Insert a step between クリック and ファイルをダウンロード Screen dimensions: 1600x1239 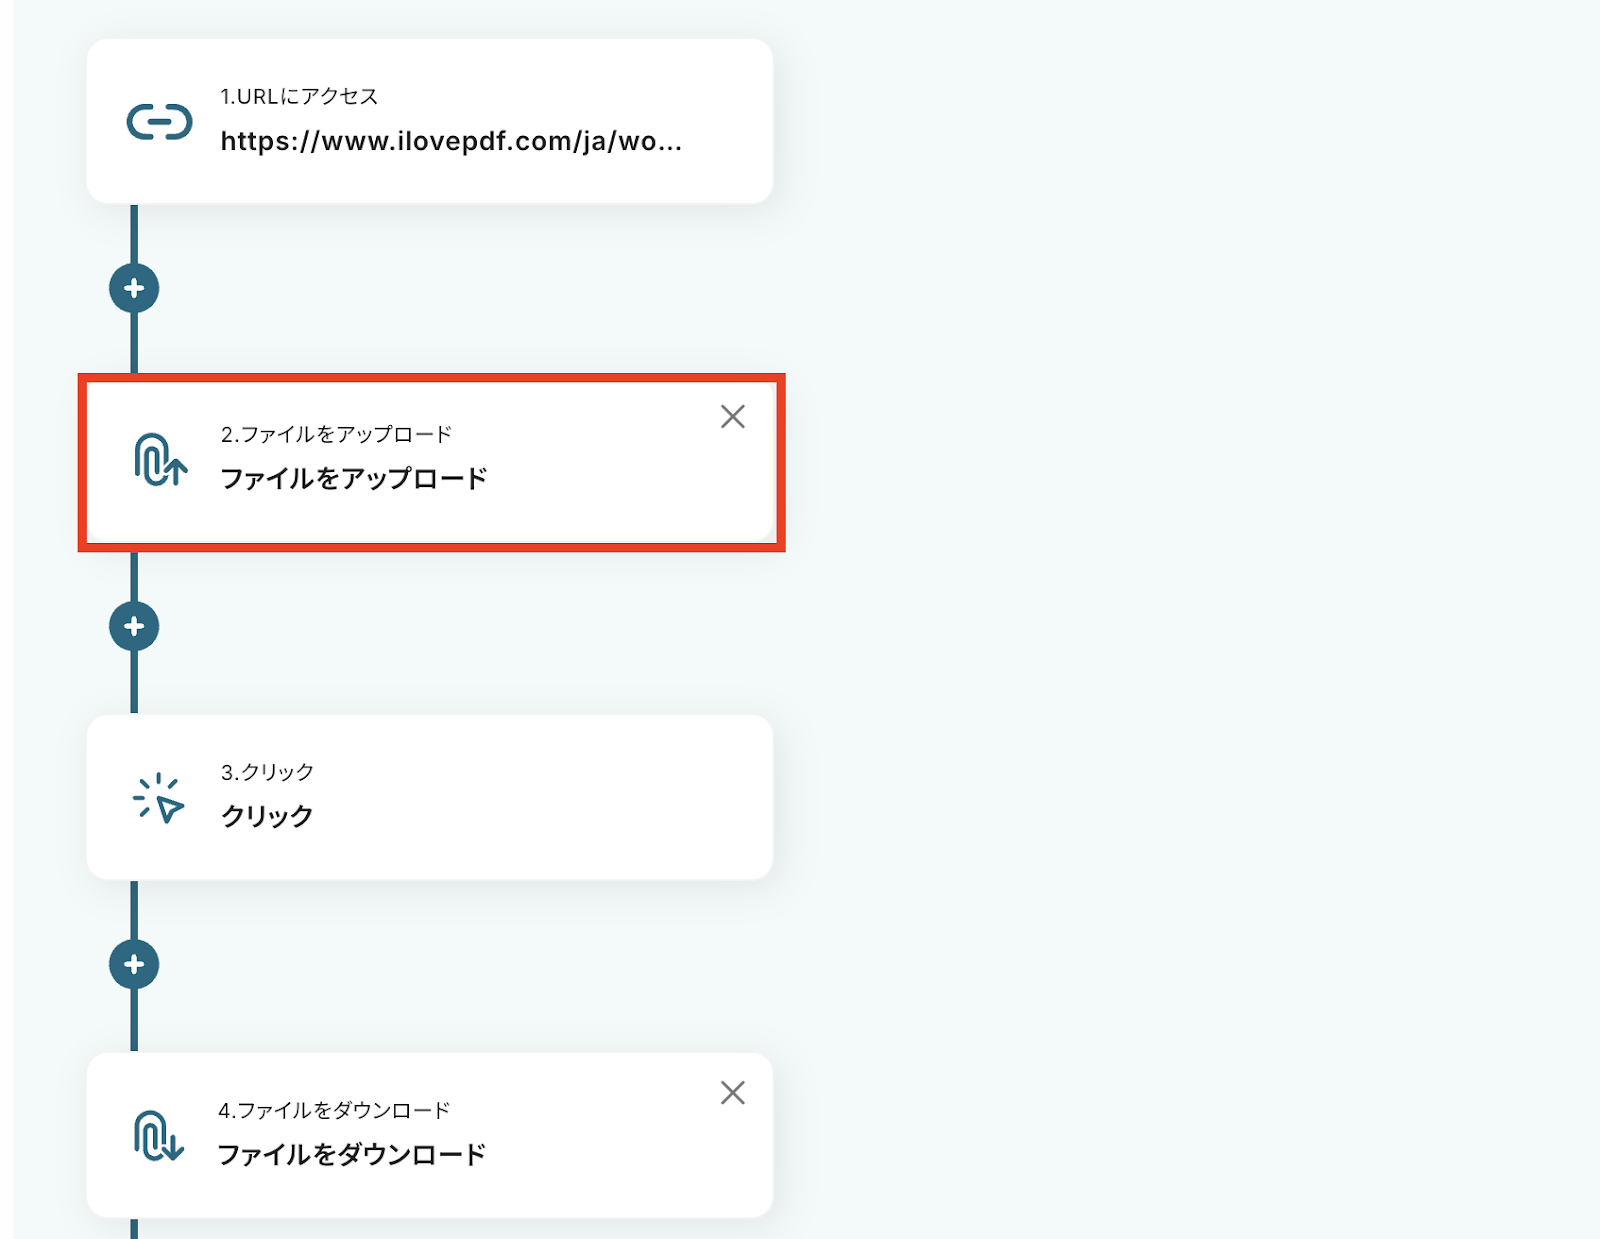pos(134,965)
